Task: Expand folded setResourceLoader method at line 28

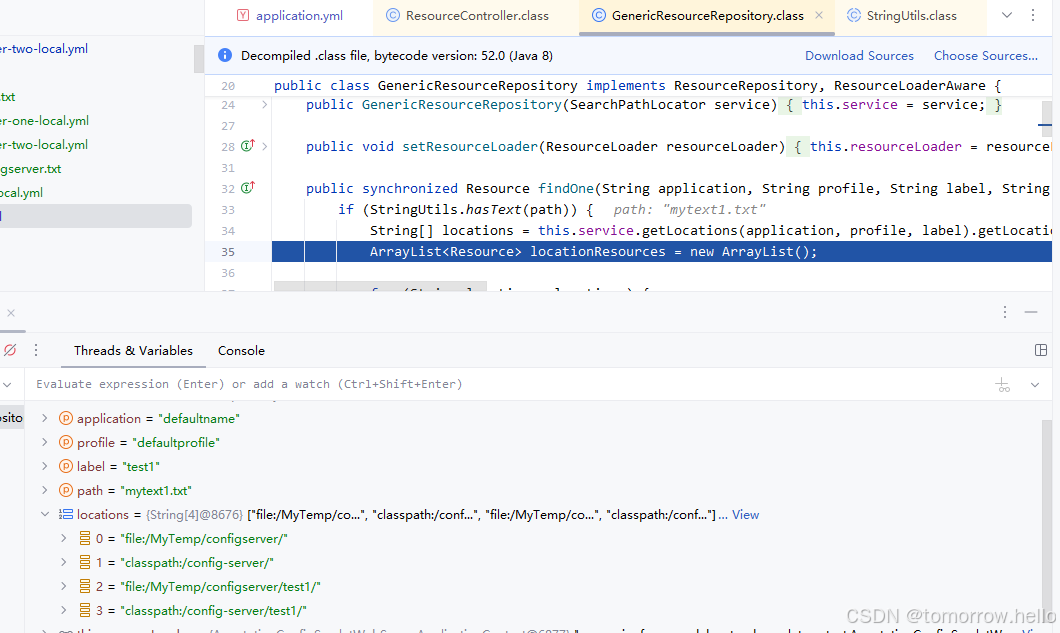Action: [x=264, y=147]
